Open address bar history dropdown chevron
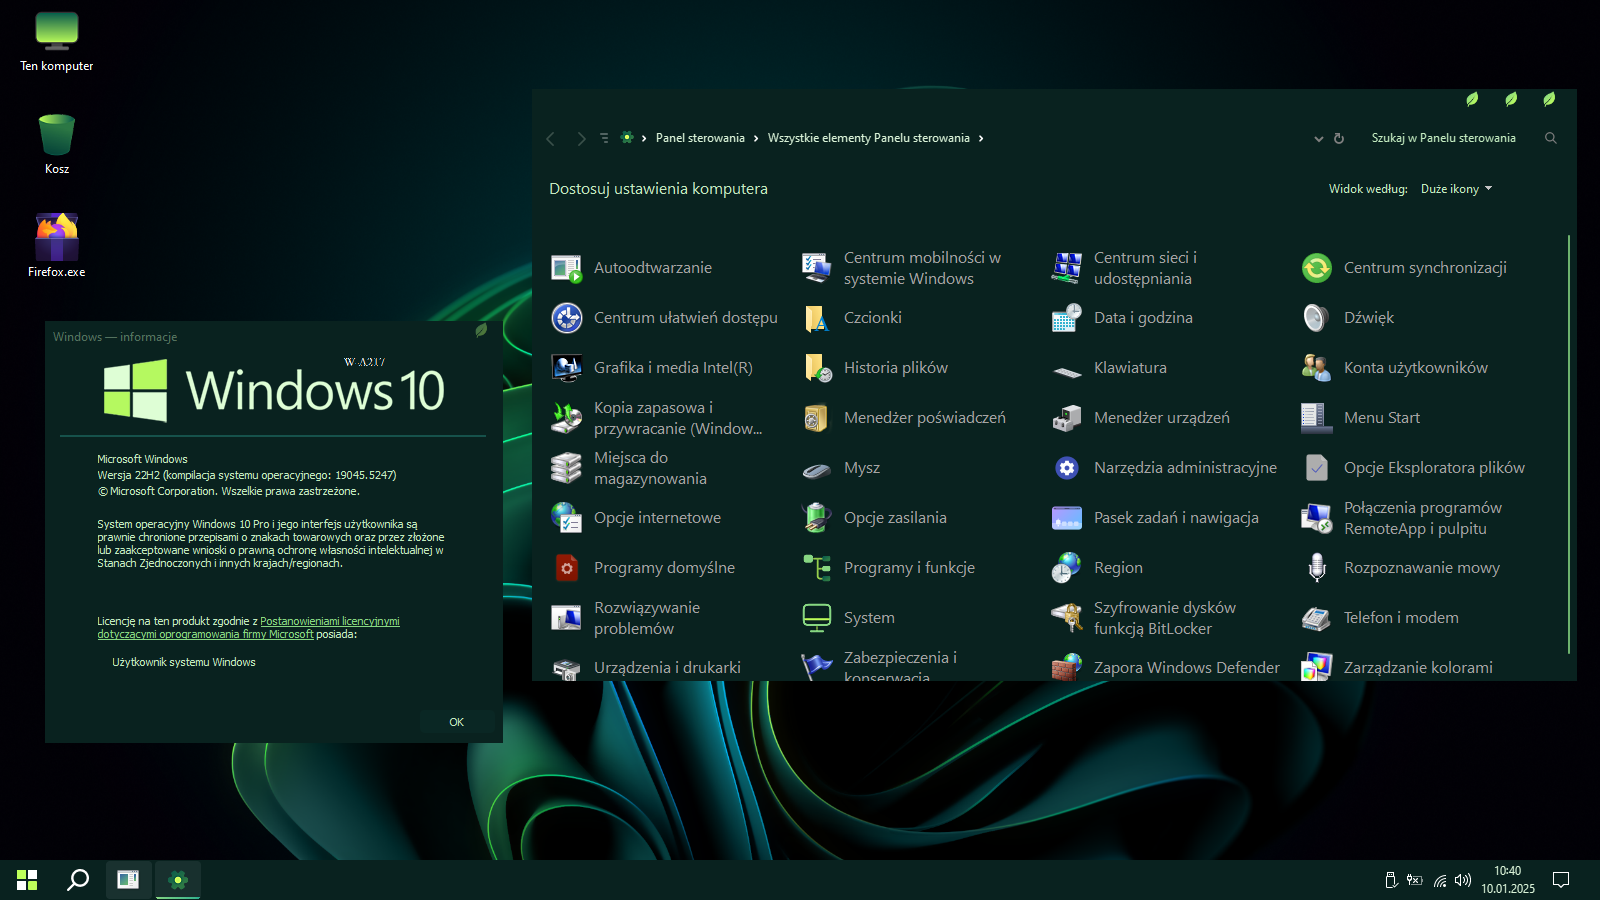The height and width of the screenshot is (900, 1600). tap(1318, 139)
